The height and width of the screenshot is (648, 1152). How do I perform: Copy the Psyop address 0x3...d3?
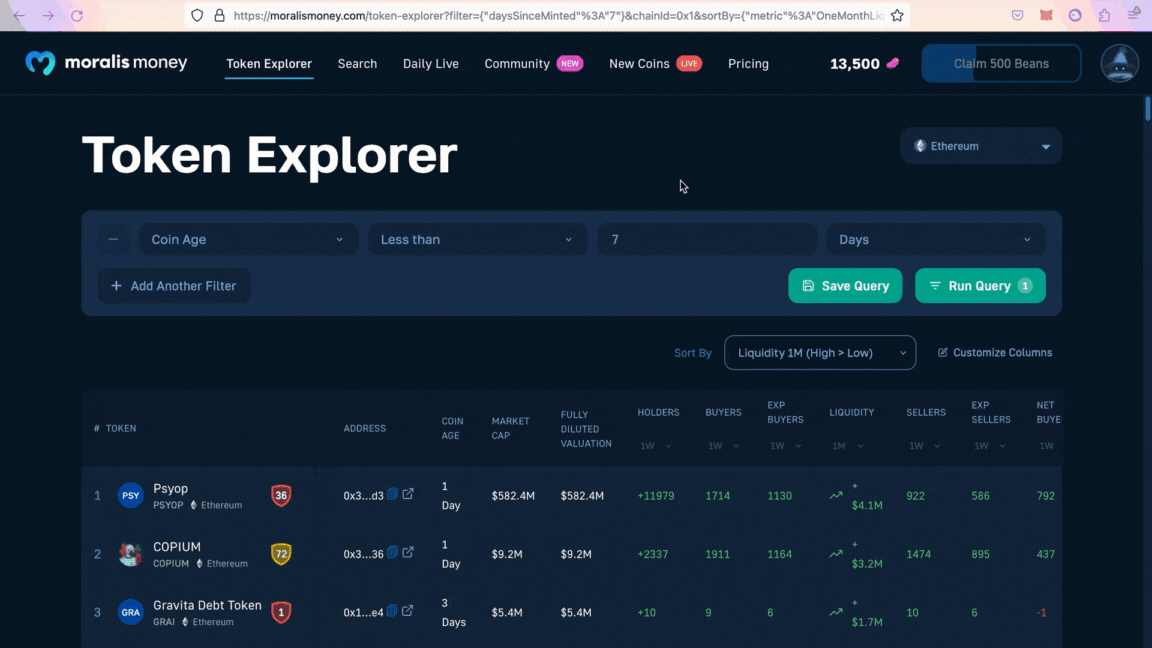tap(392, 494)
